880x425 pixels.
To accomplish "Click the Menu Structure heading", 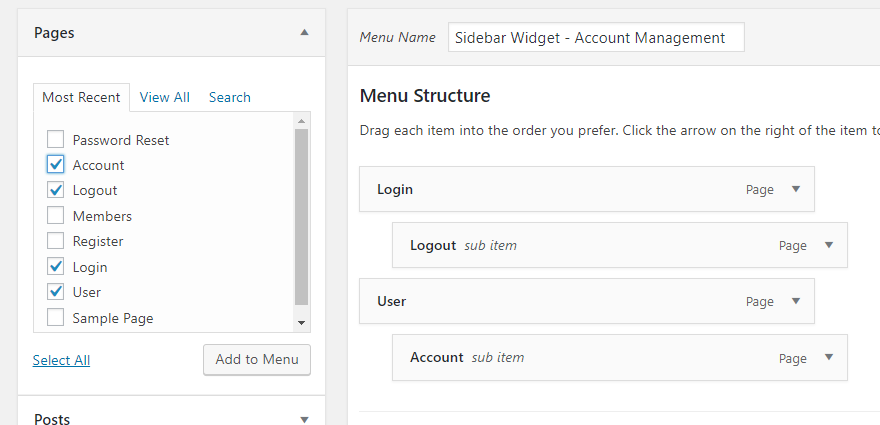I will tap(425, 95).
